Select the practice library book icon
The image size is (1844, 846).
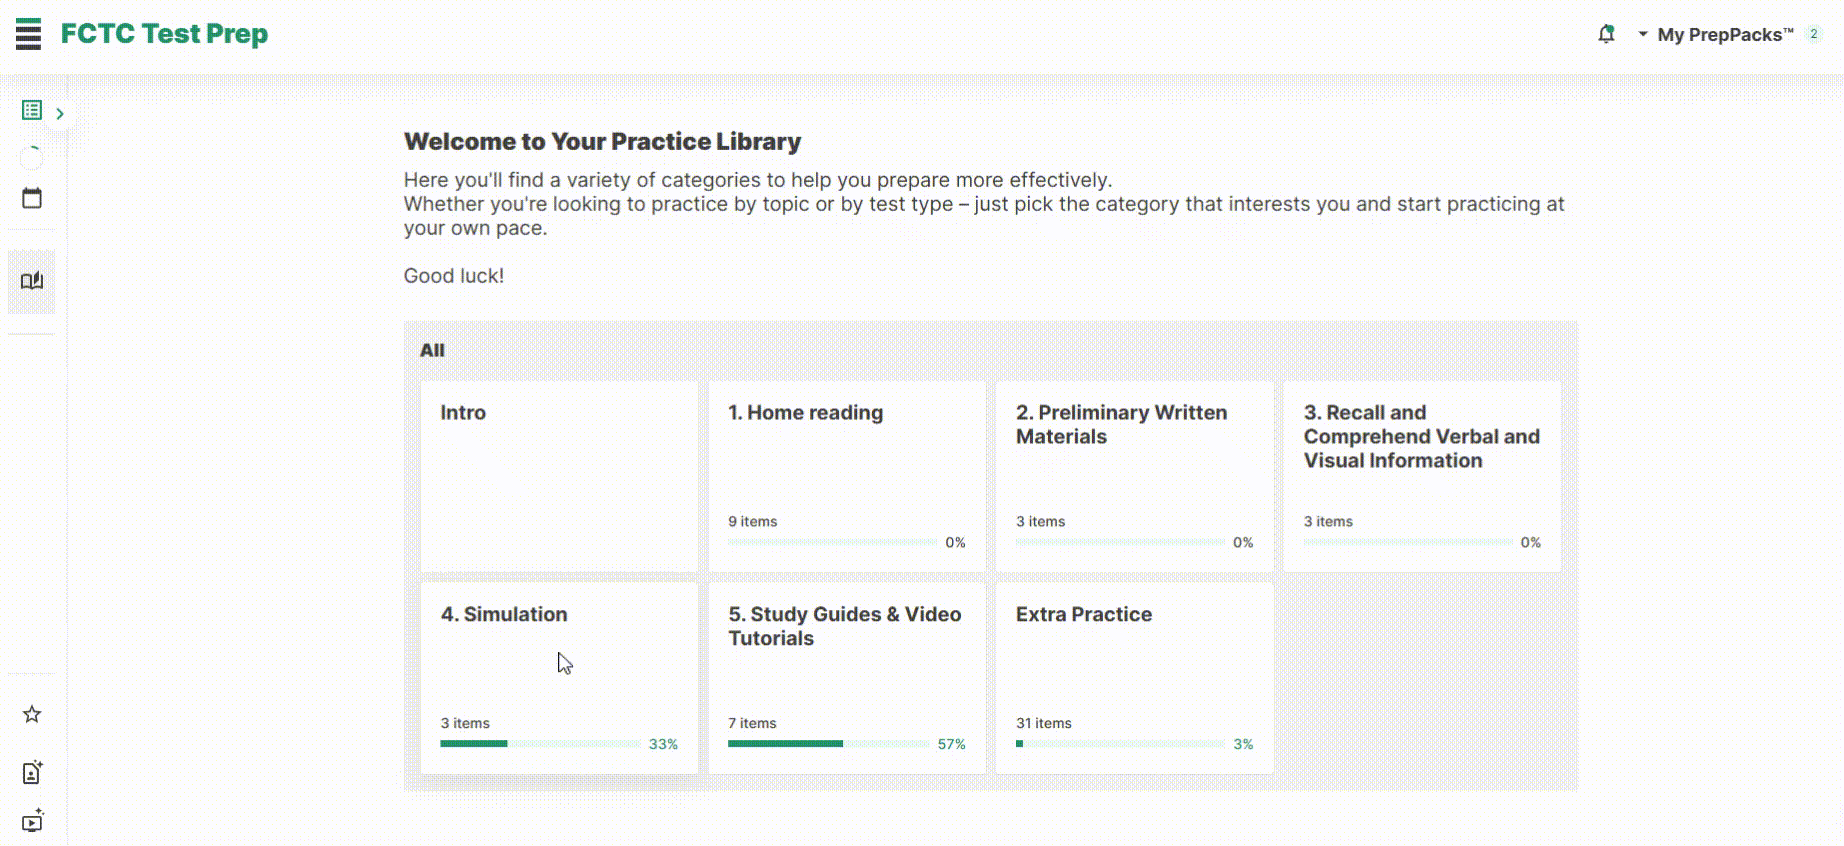point(32,281)
